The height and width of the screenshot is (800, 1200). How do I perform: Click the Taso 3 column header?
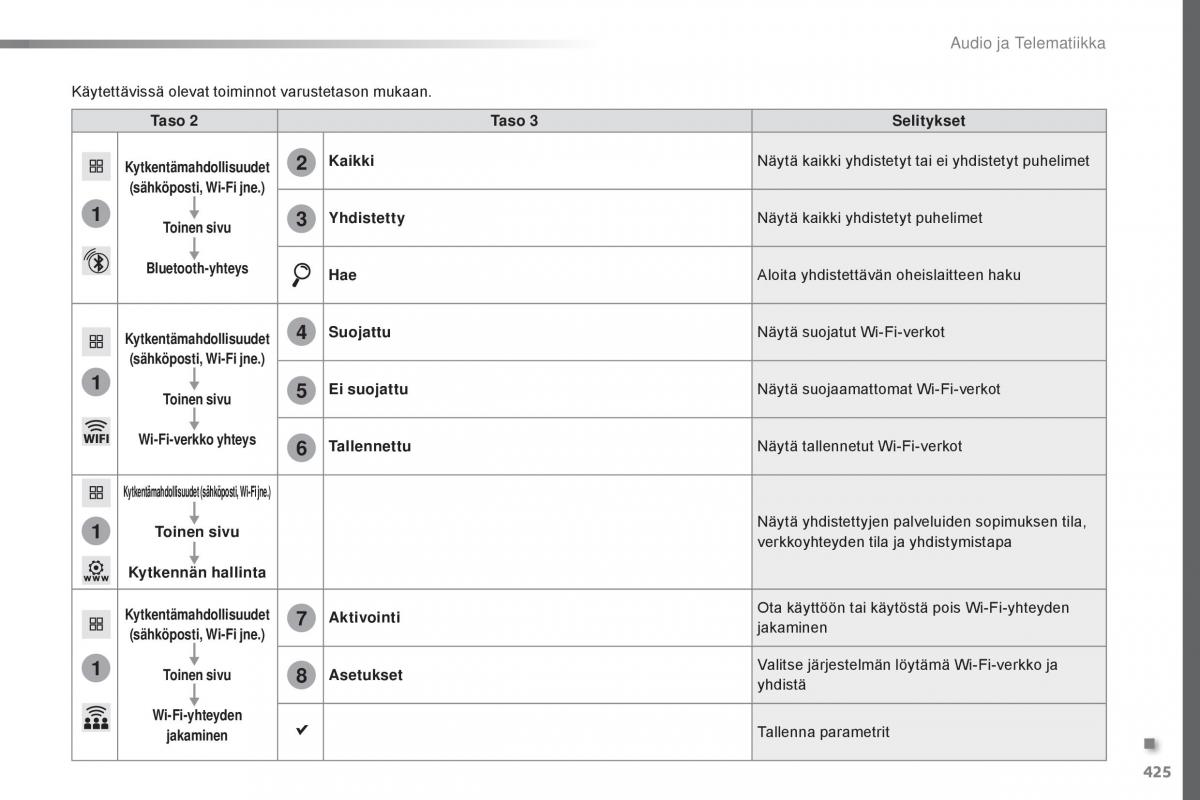(x=514, y=121)
